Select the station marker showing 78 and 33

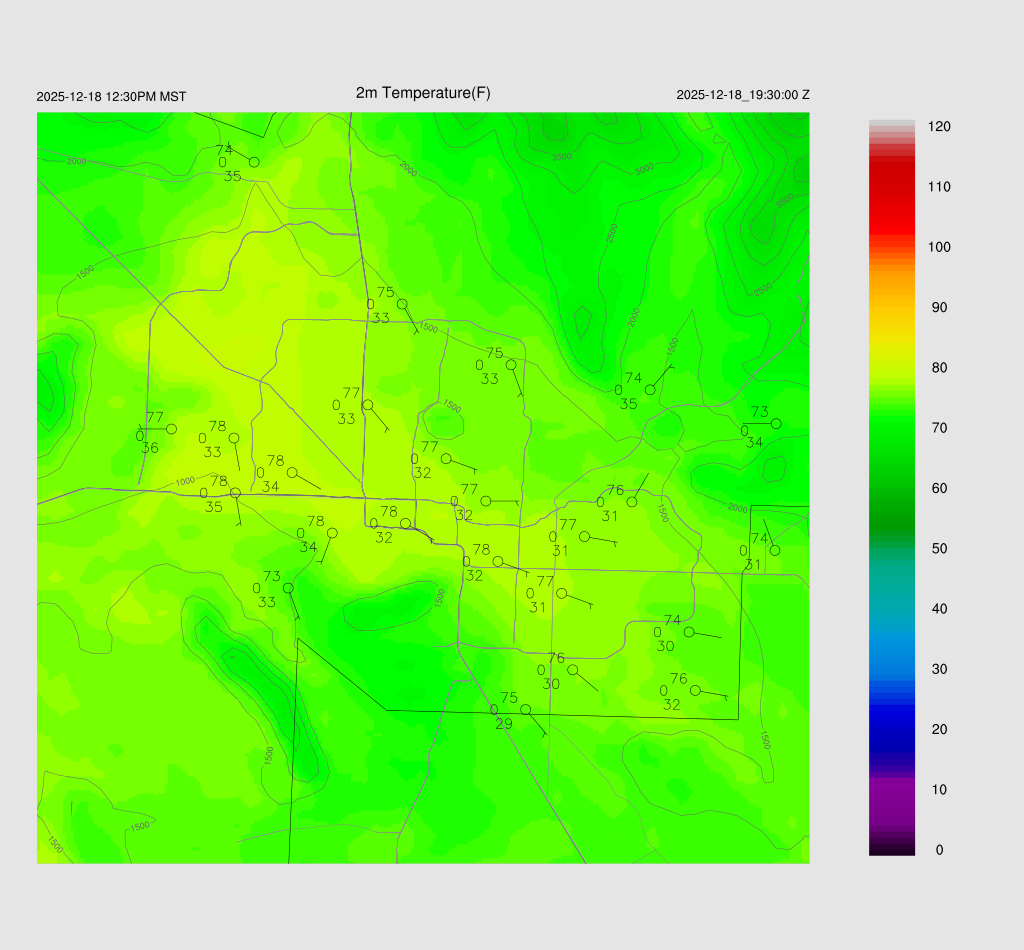point(234,438)
